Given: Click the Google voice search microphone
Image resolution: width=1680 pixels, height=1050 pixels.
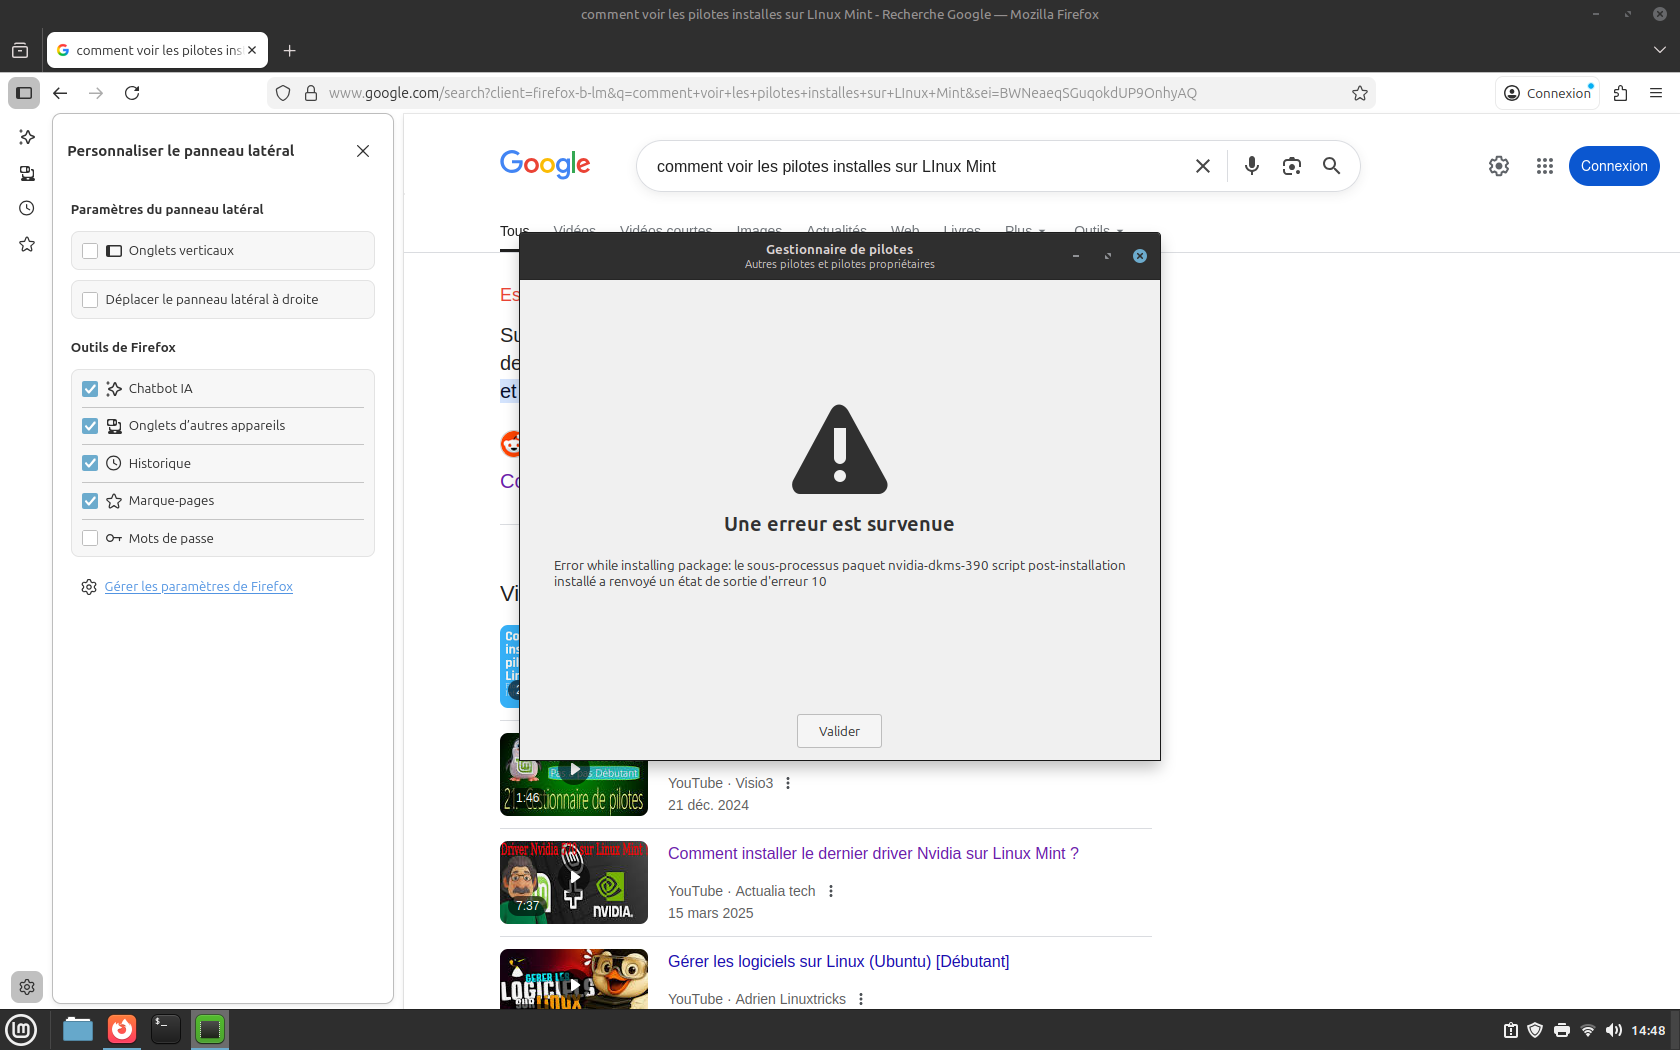Looking at the screenshot, I should (1251, 166).
